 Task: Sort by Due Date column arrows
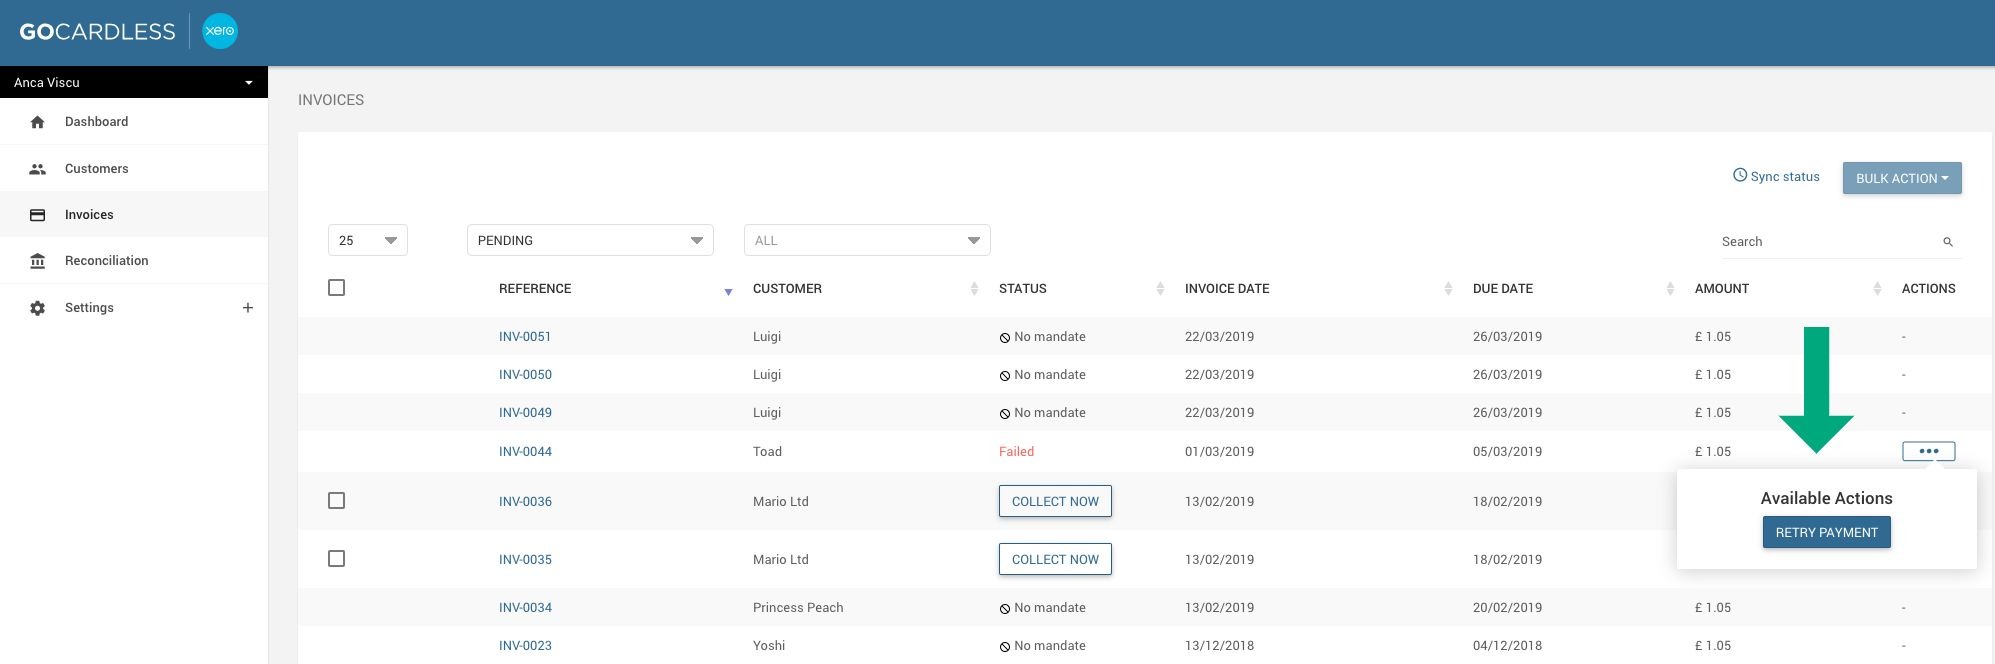(x=1670, y=289)
